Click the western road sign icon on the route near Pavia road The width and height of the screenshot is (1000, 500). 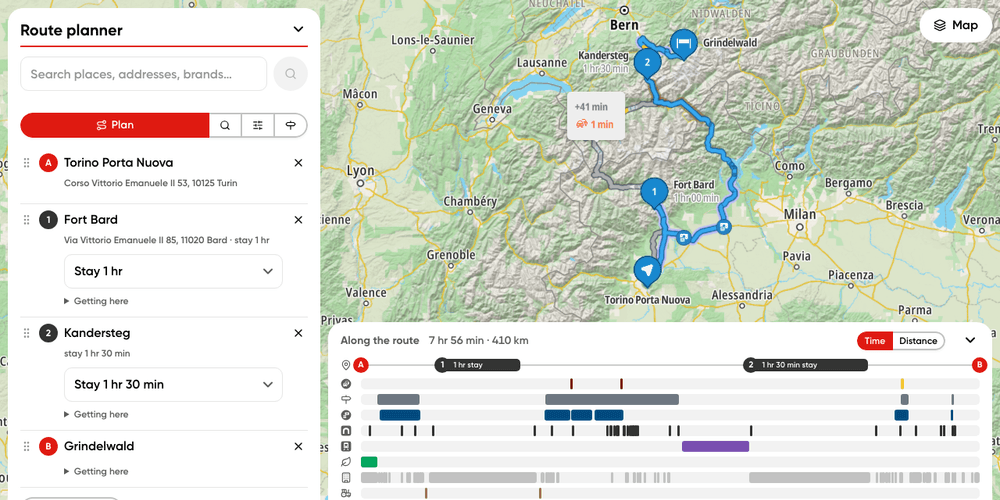684,237
